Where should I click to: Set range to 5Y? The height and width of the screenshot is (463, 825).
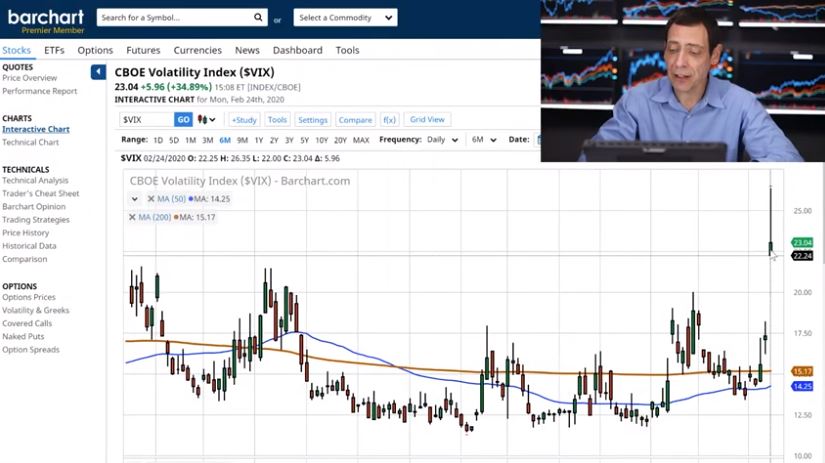coord(304,140)
